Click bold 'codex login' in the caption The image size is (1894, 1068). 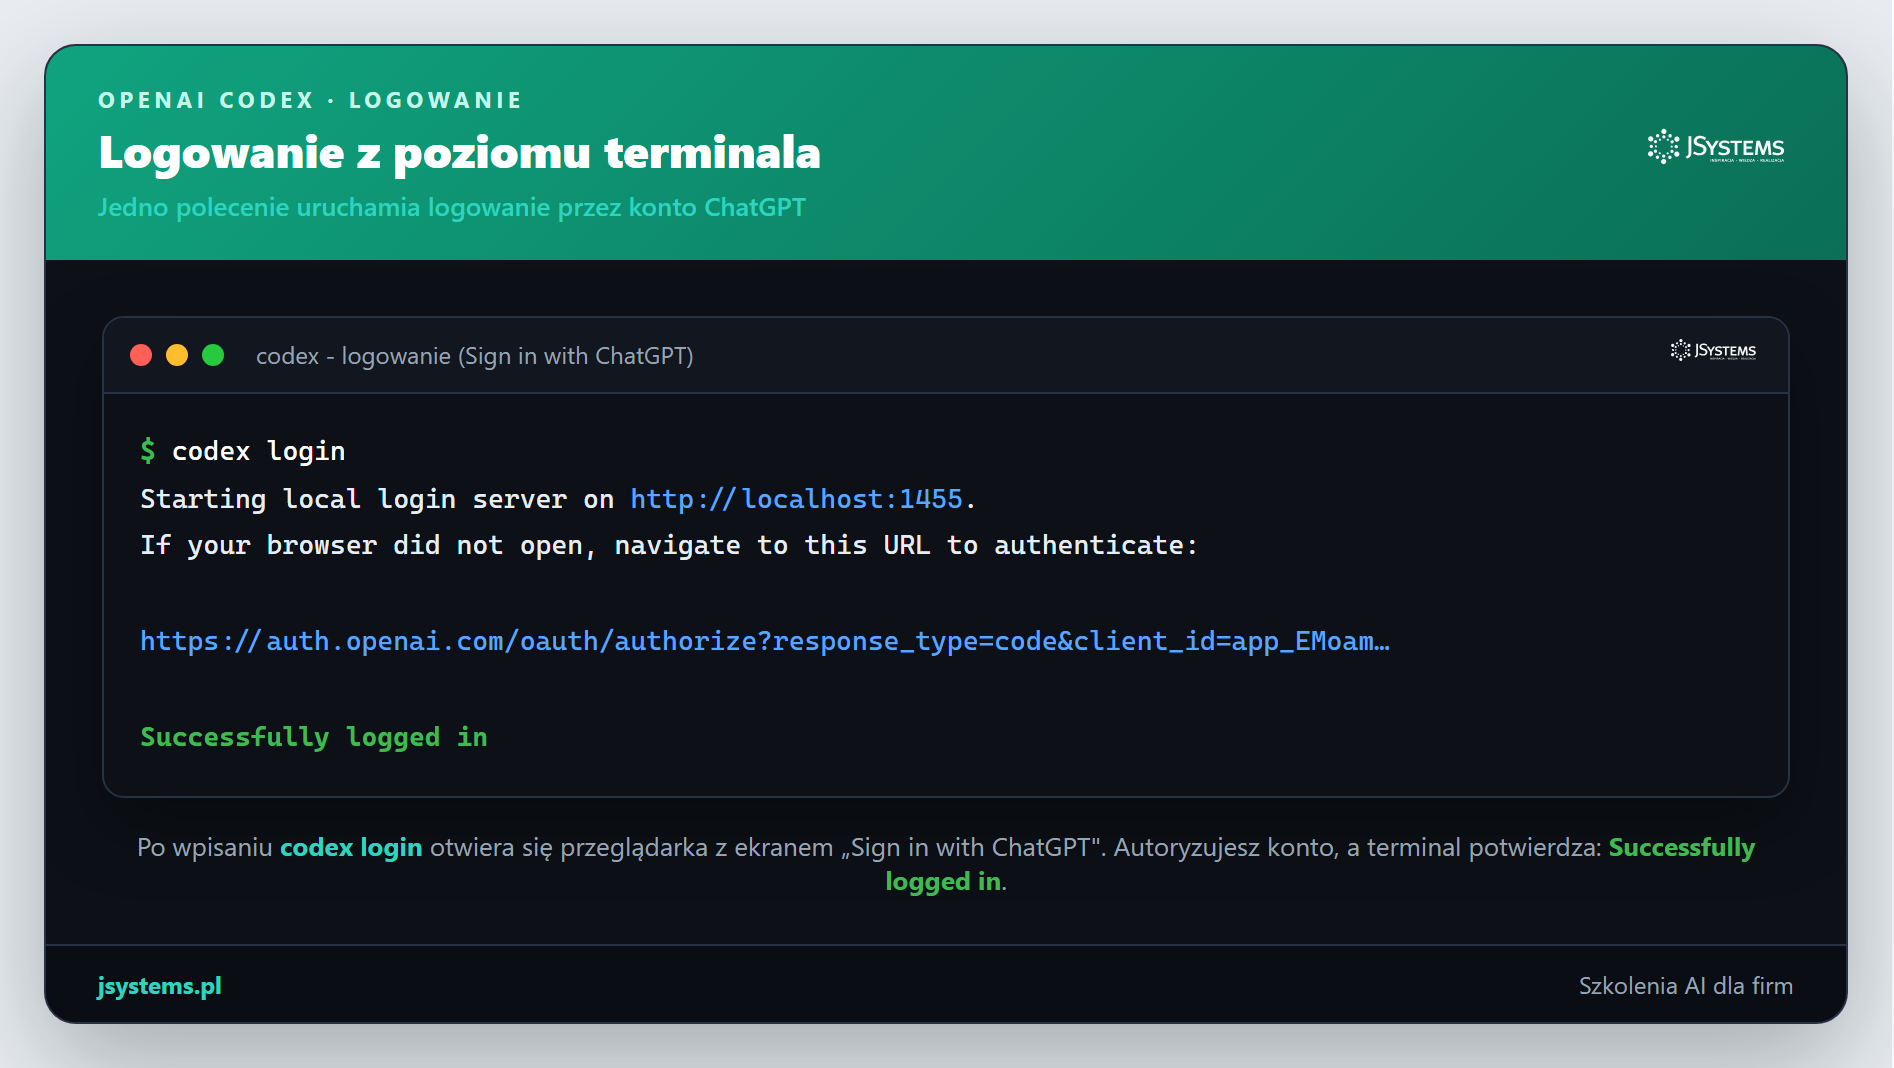[351, 847]
